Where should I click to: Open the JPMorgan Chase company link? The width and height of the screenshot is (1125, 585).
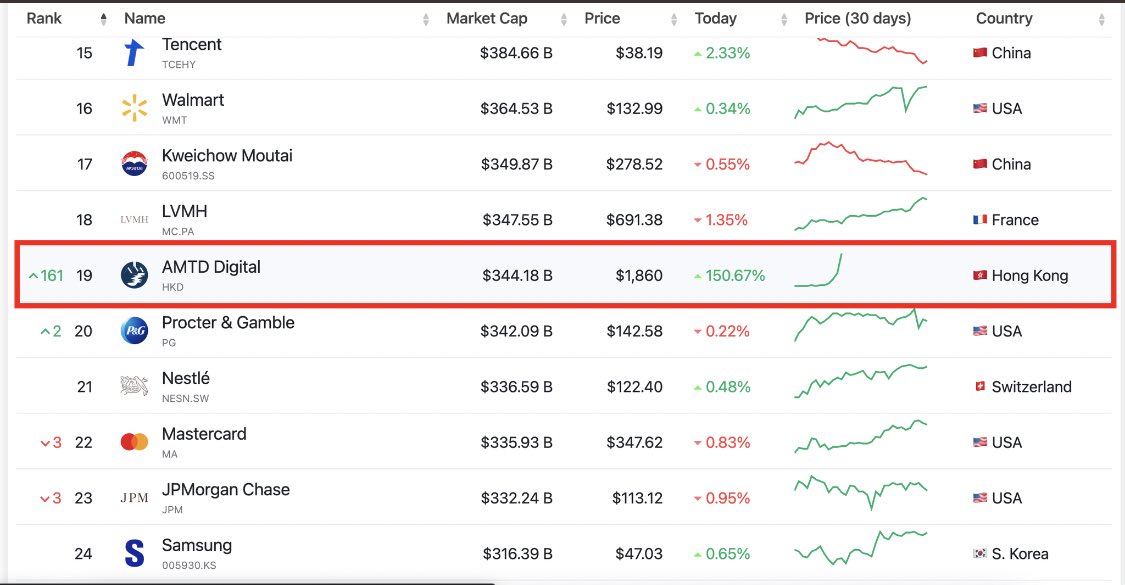[x=226, y=490]
